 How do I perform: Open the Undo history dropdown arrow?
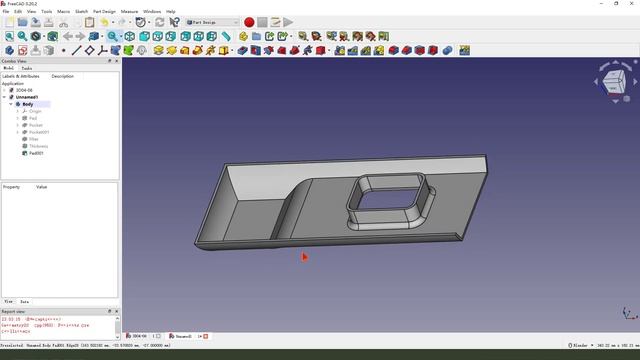[x=113, y=22]
